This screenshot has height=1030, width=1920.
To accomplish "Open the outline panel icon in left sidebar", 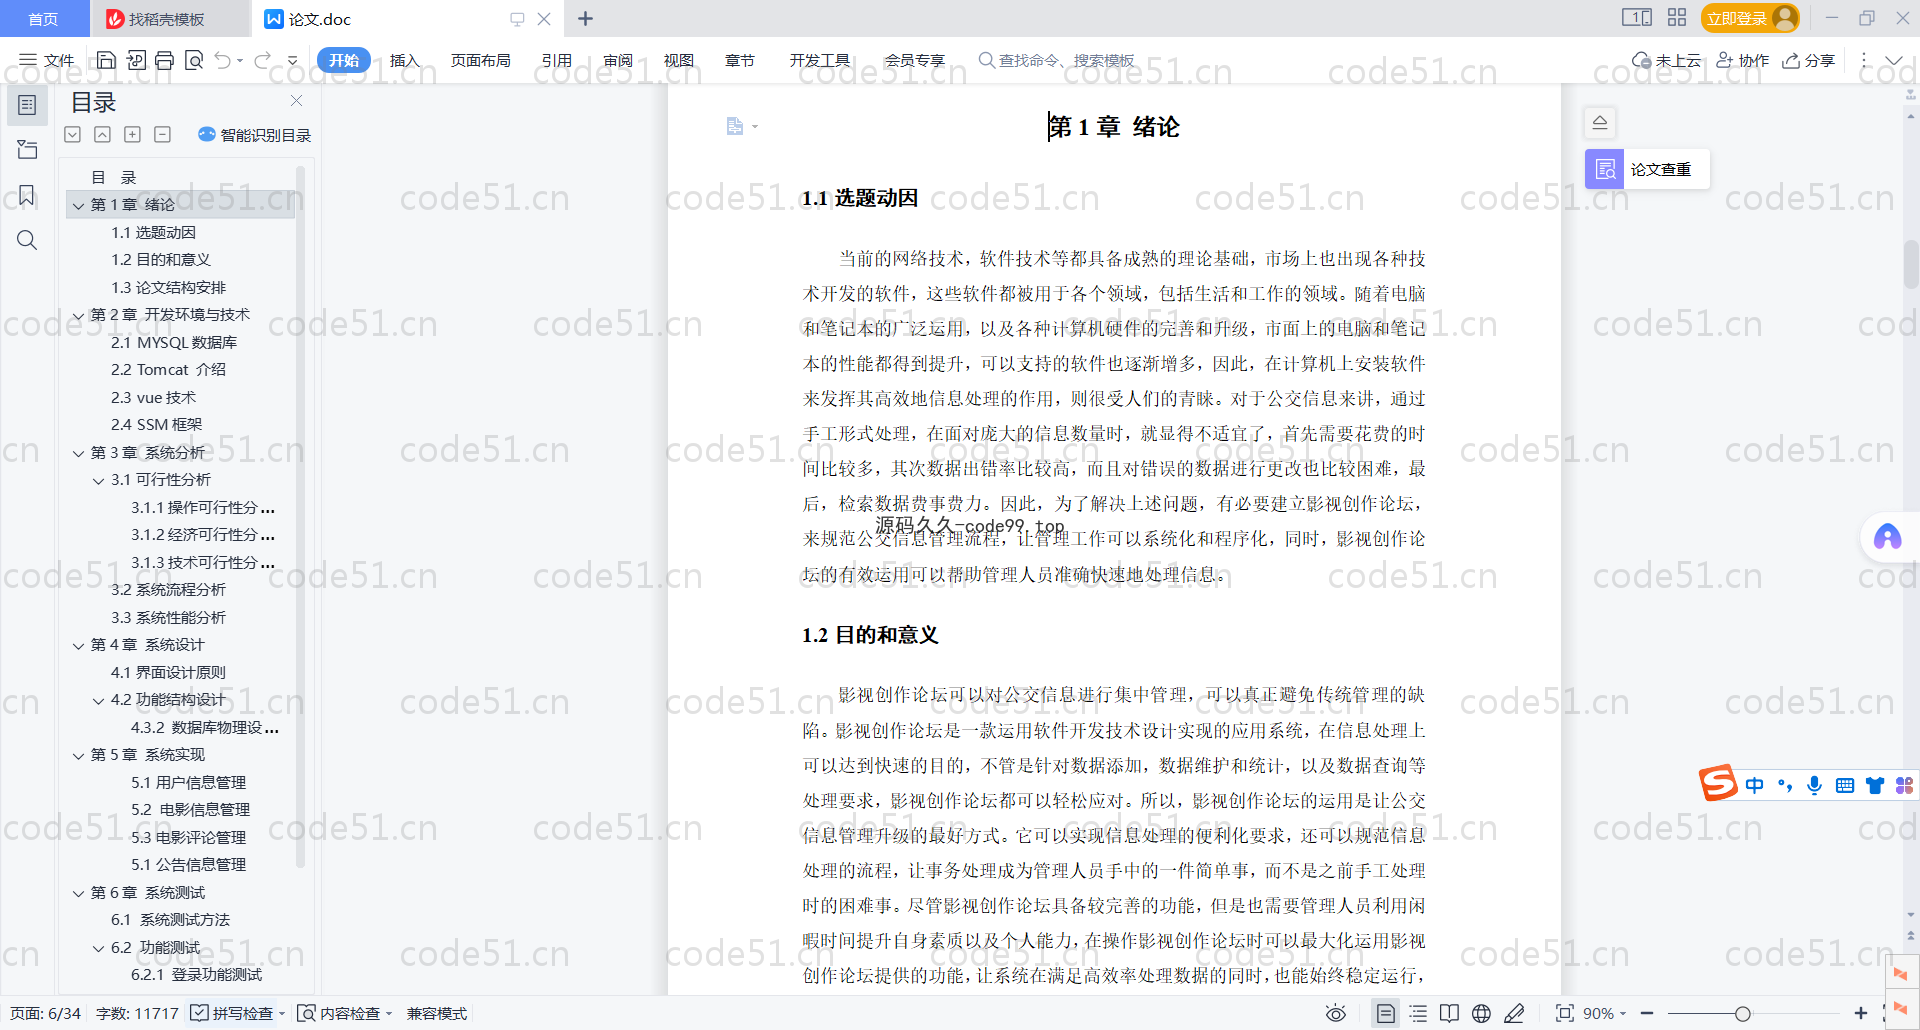I will [x=27, y=105].
